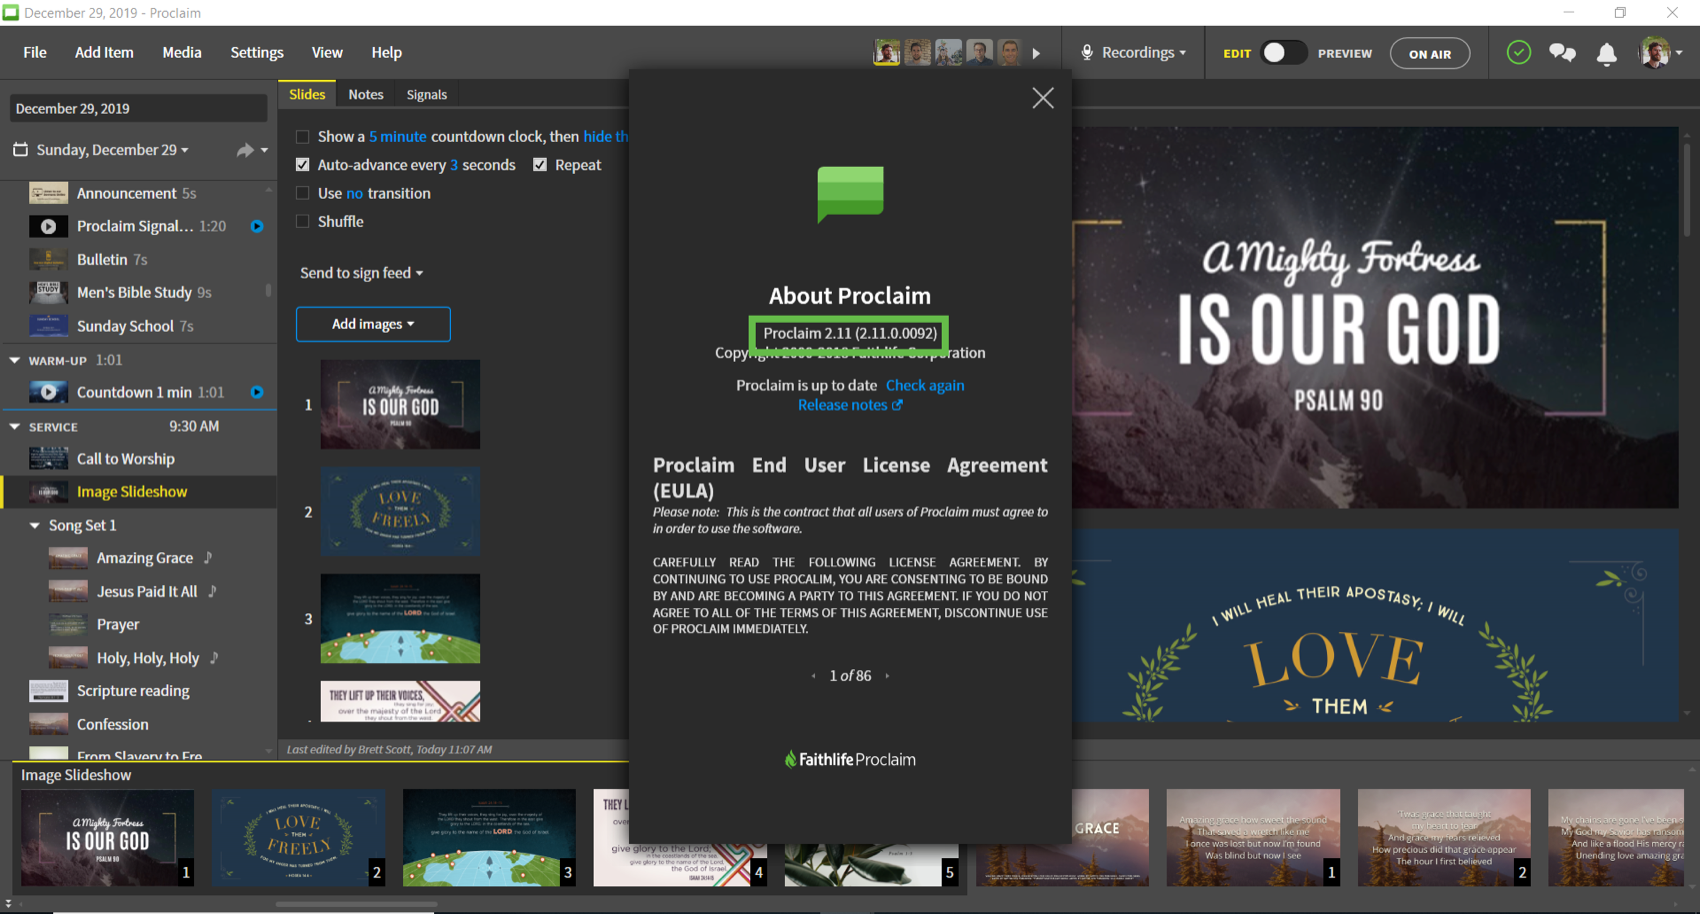
Task: Switch to the Notes tab
Action: [x=366, y=94]
